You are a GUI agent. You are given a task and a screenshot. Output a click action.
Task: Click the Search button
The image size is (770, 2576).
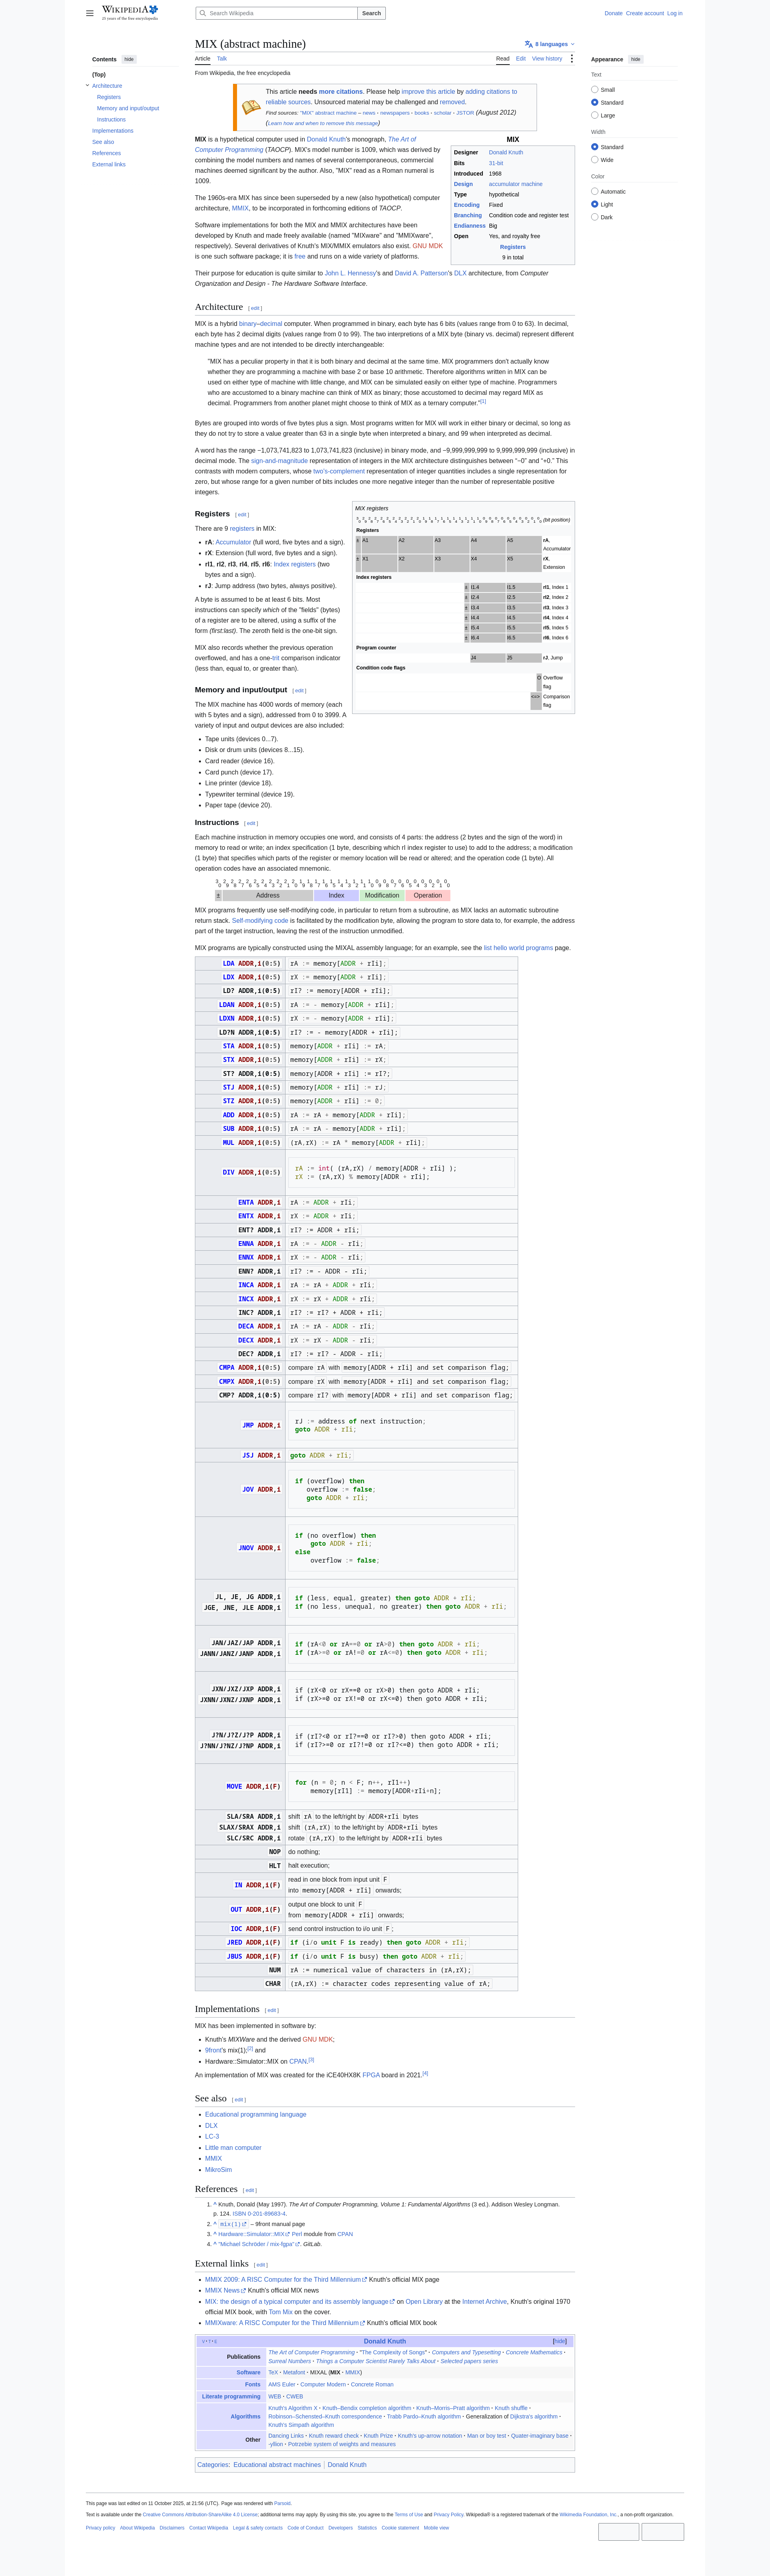click(x=372, y=13)
